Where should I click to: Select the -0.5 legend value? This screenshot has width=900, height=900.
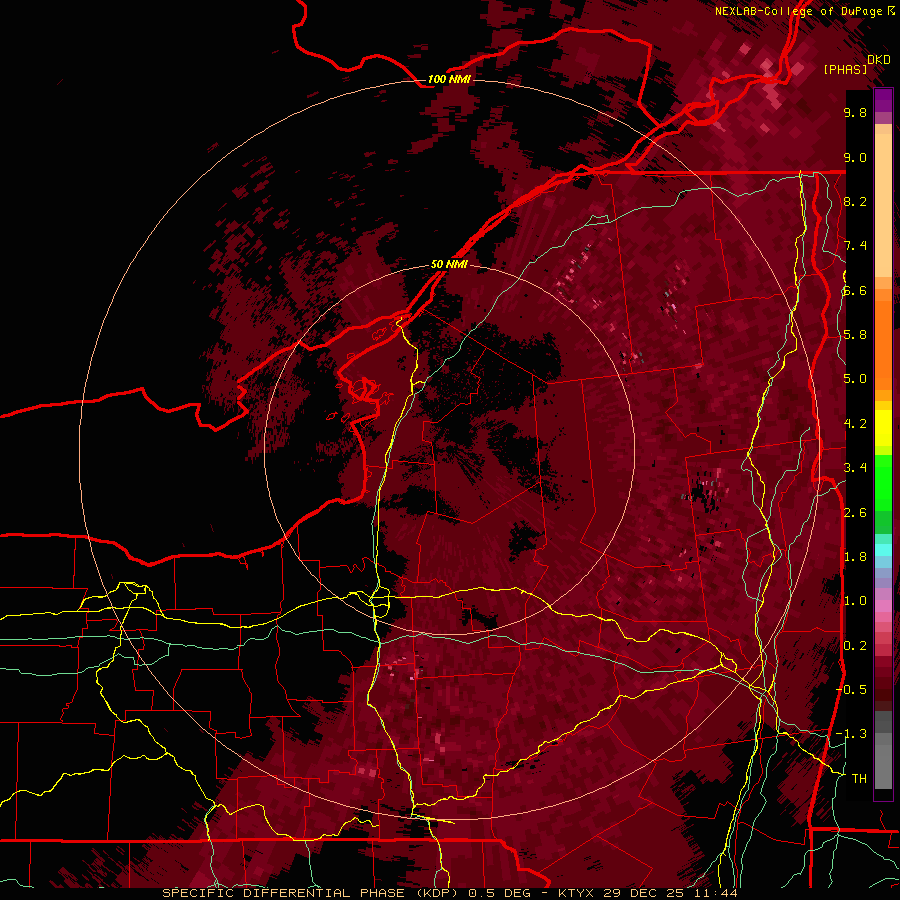click(851, 690)
